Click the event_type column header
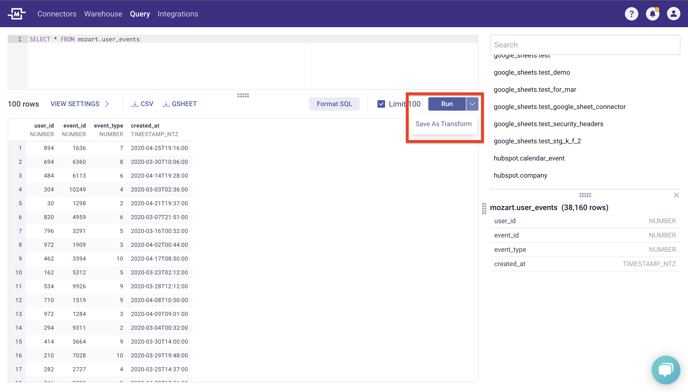 (108, 126)
